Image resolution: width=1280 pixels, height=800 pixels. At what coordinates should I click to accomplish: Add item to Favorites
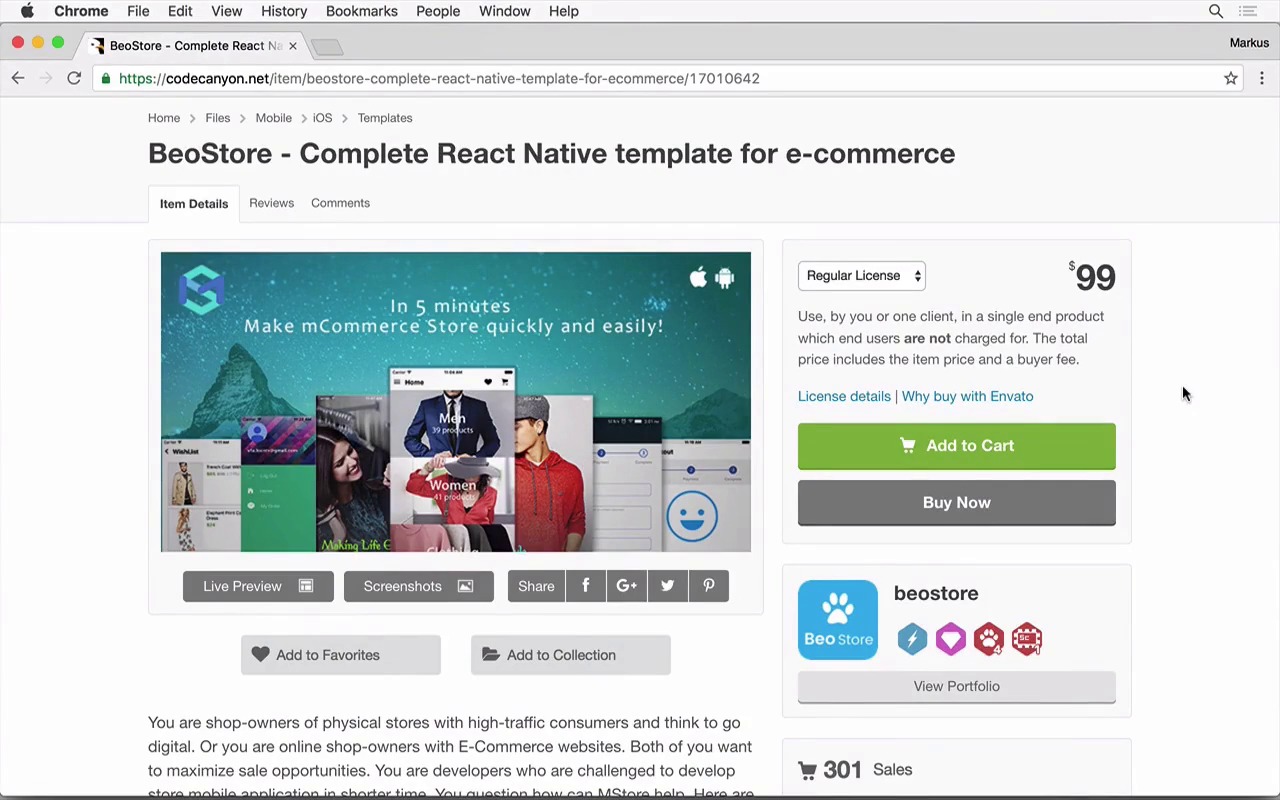coord(341,655)
